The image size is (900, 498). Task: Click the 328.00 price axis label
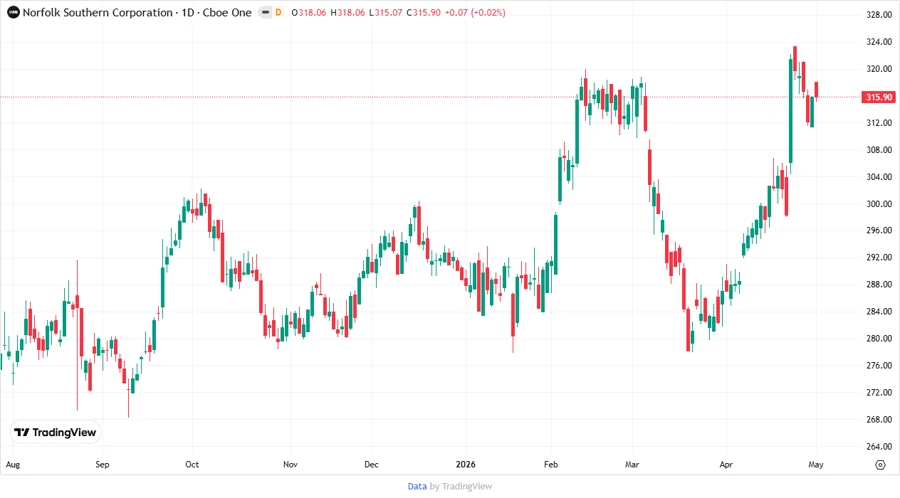point(879,15)
